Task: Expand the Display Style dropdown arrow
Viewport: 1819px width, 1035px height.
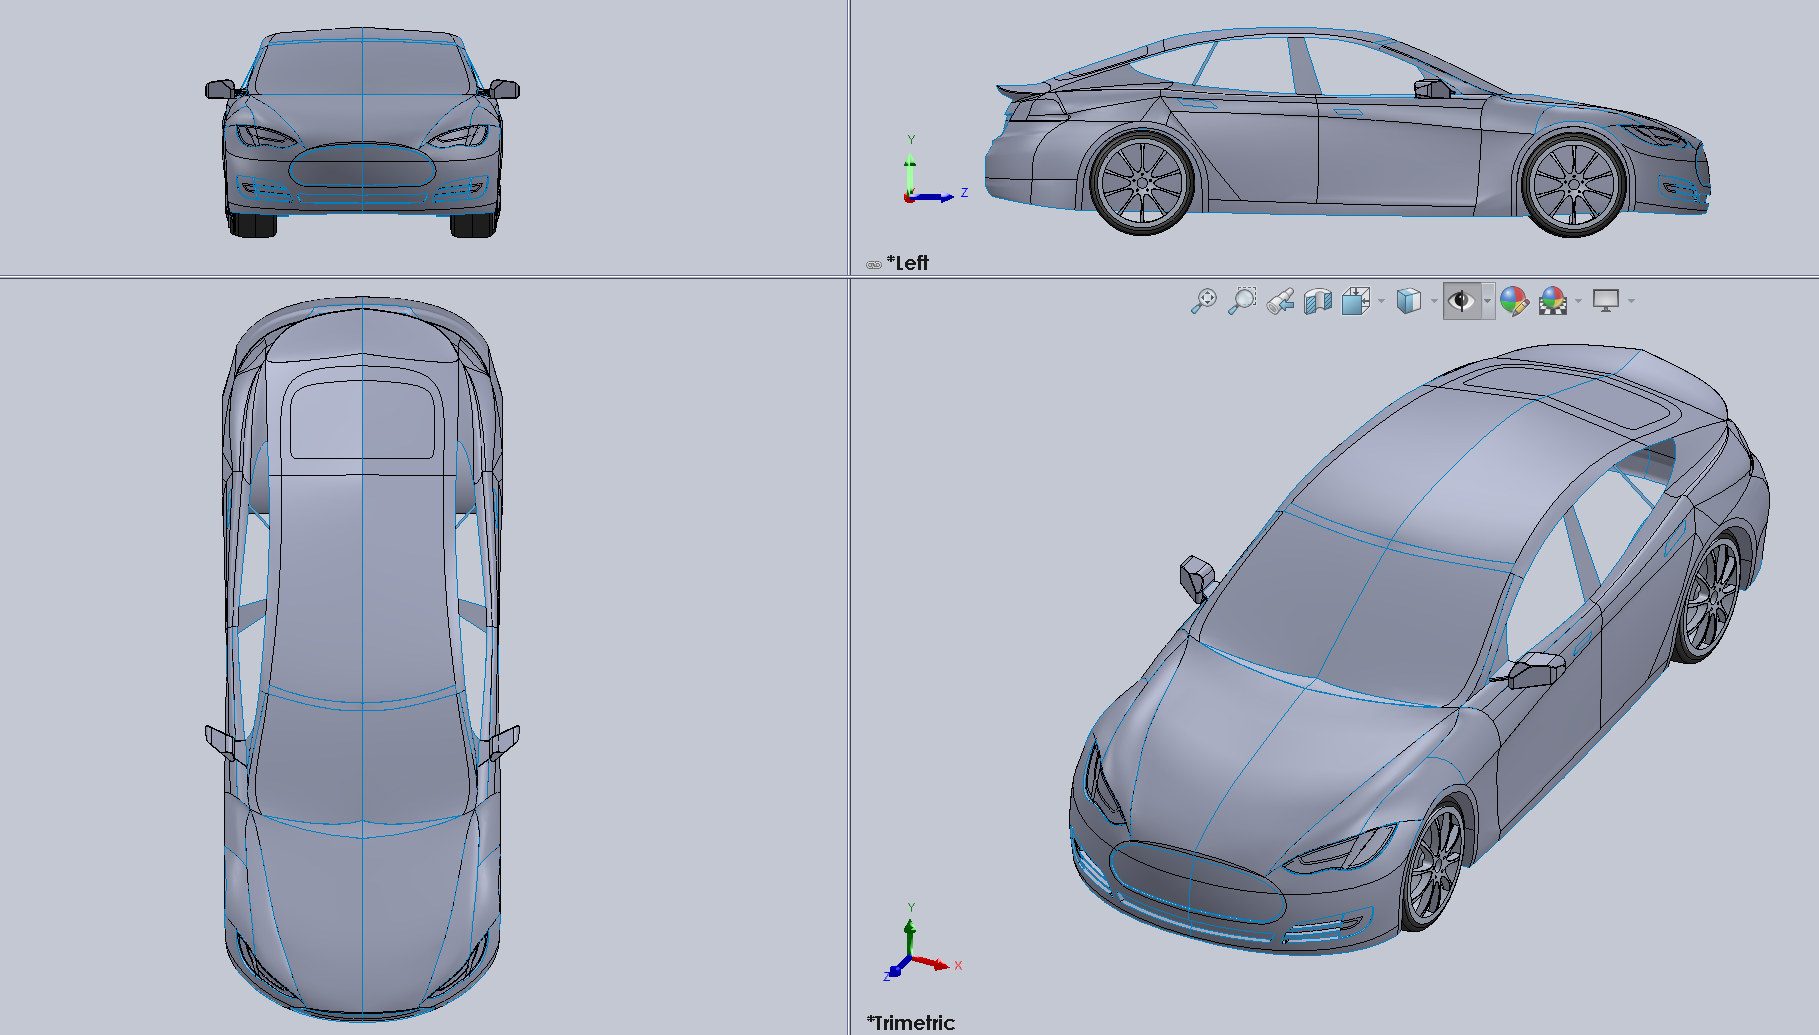Action: [1434, 301]
